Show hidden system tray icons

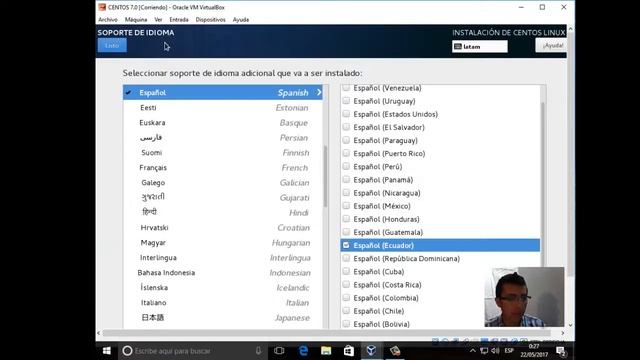[473, 351]
